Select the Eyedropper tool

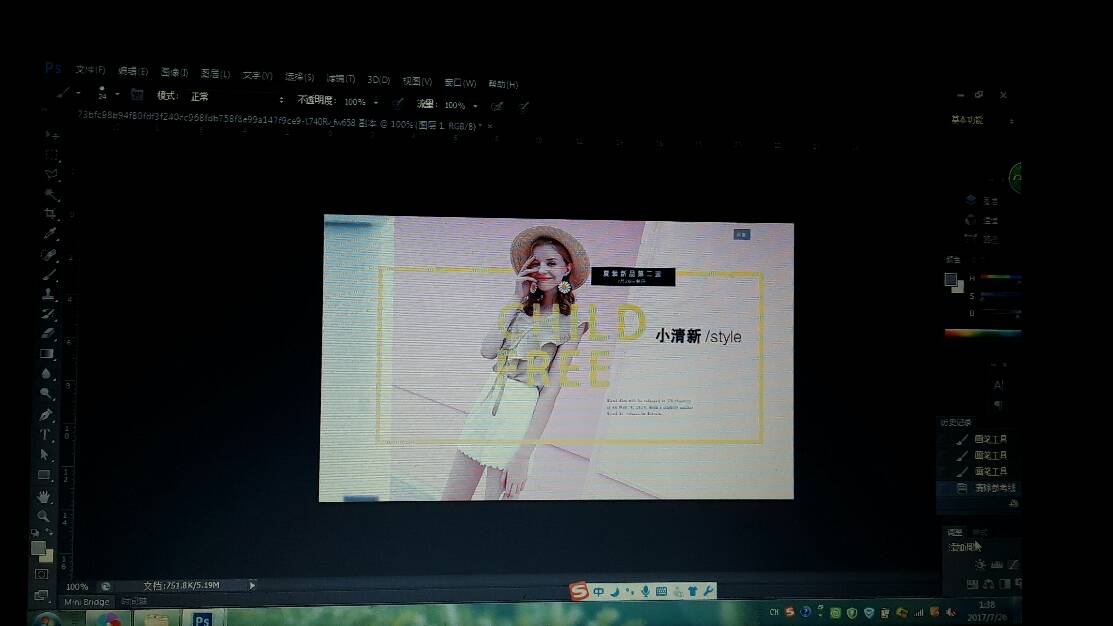tap(50, 234)
